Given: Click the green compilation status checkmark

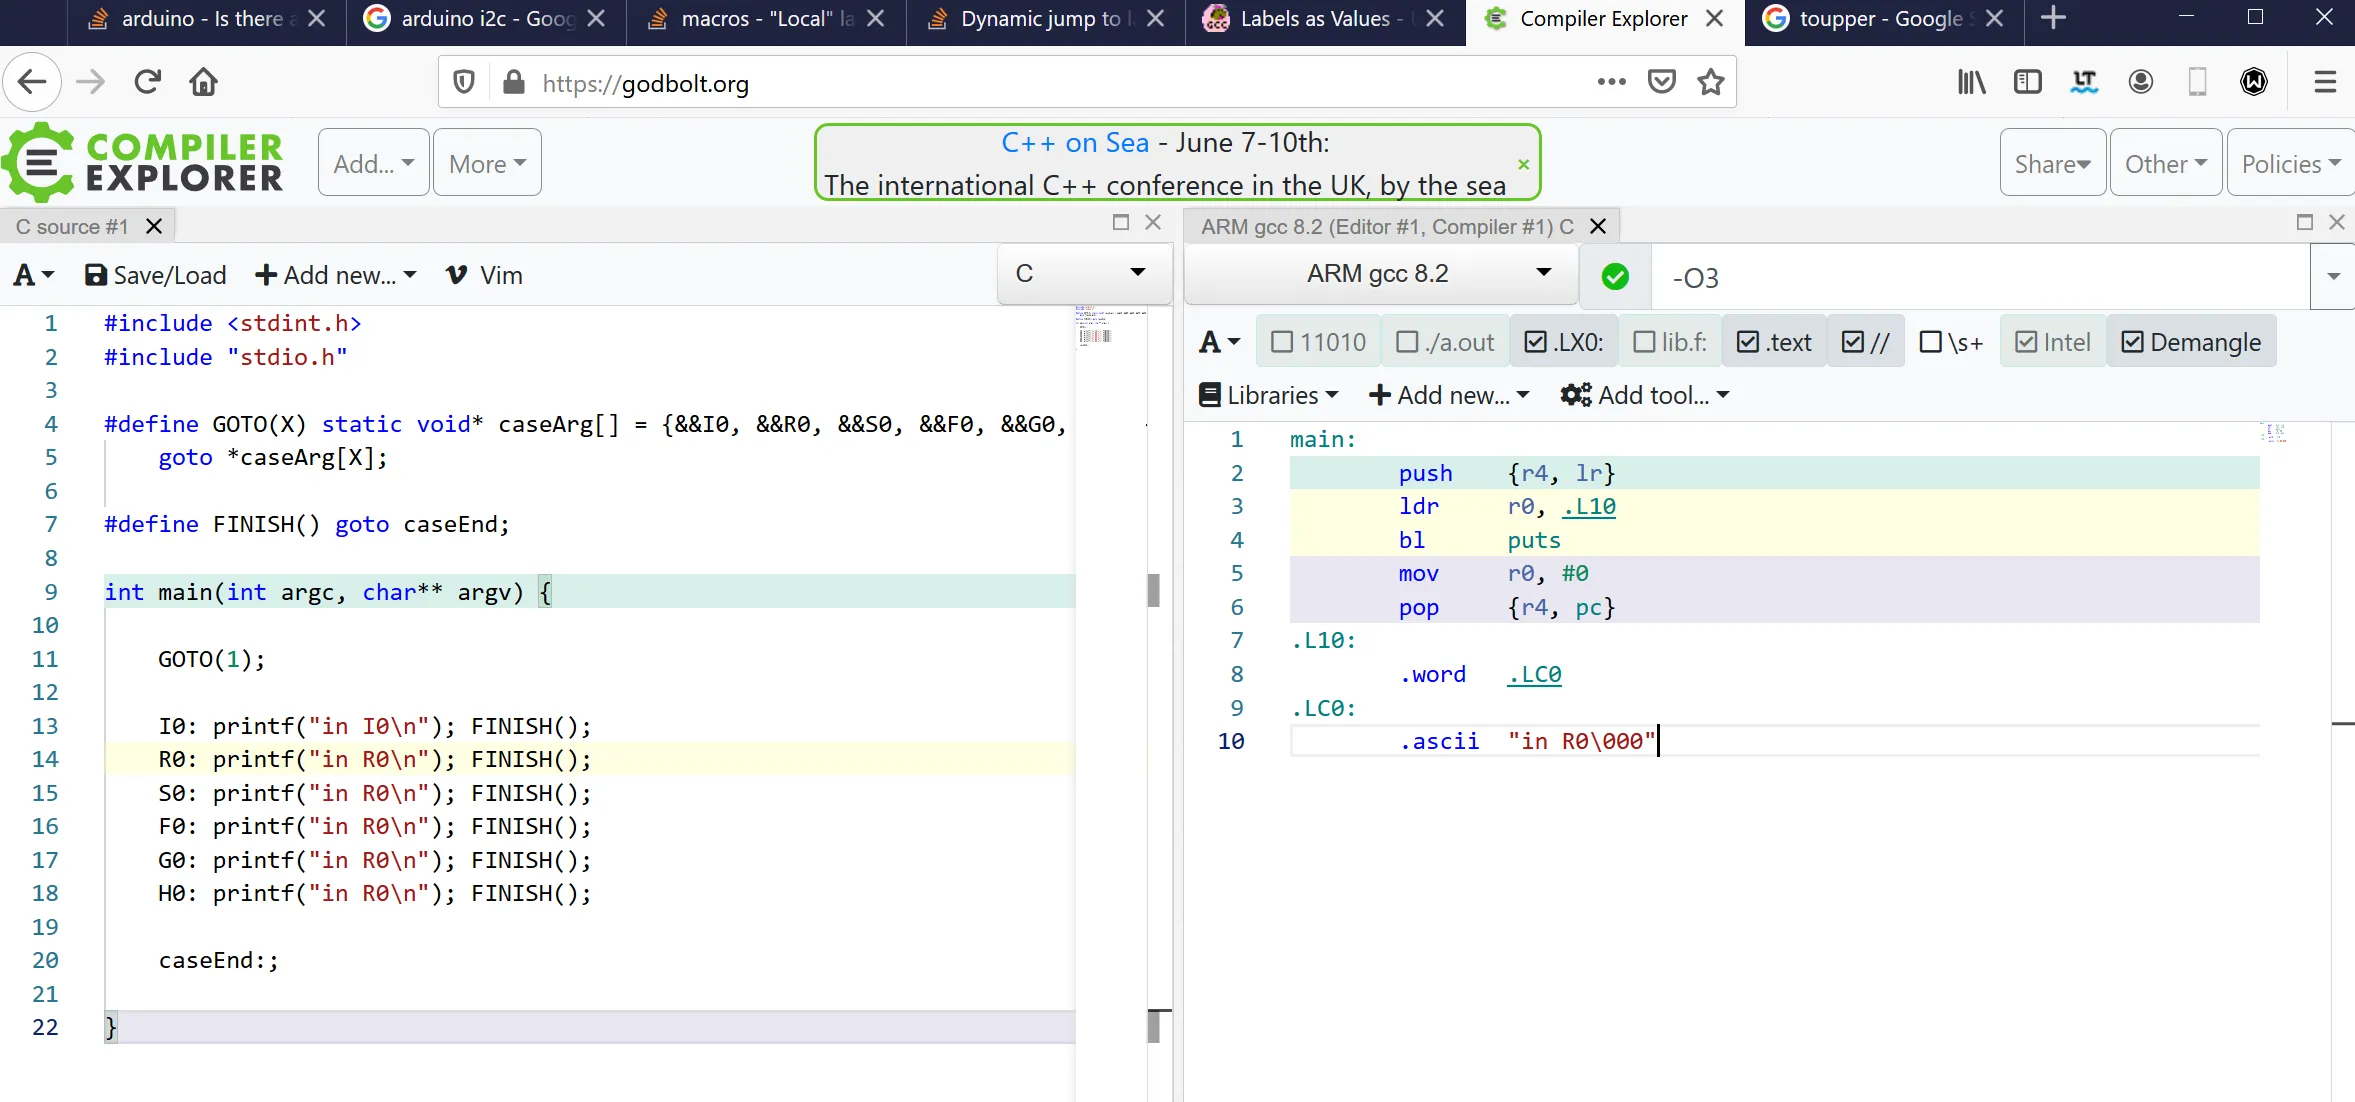Looking at the screenshot, I should click(1615, 277).
